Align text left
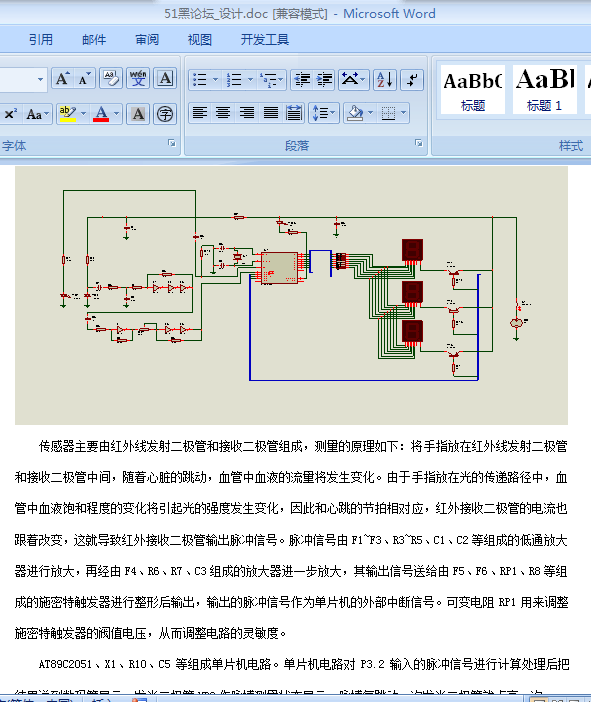 coord(200,113)
